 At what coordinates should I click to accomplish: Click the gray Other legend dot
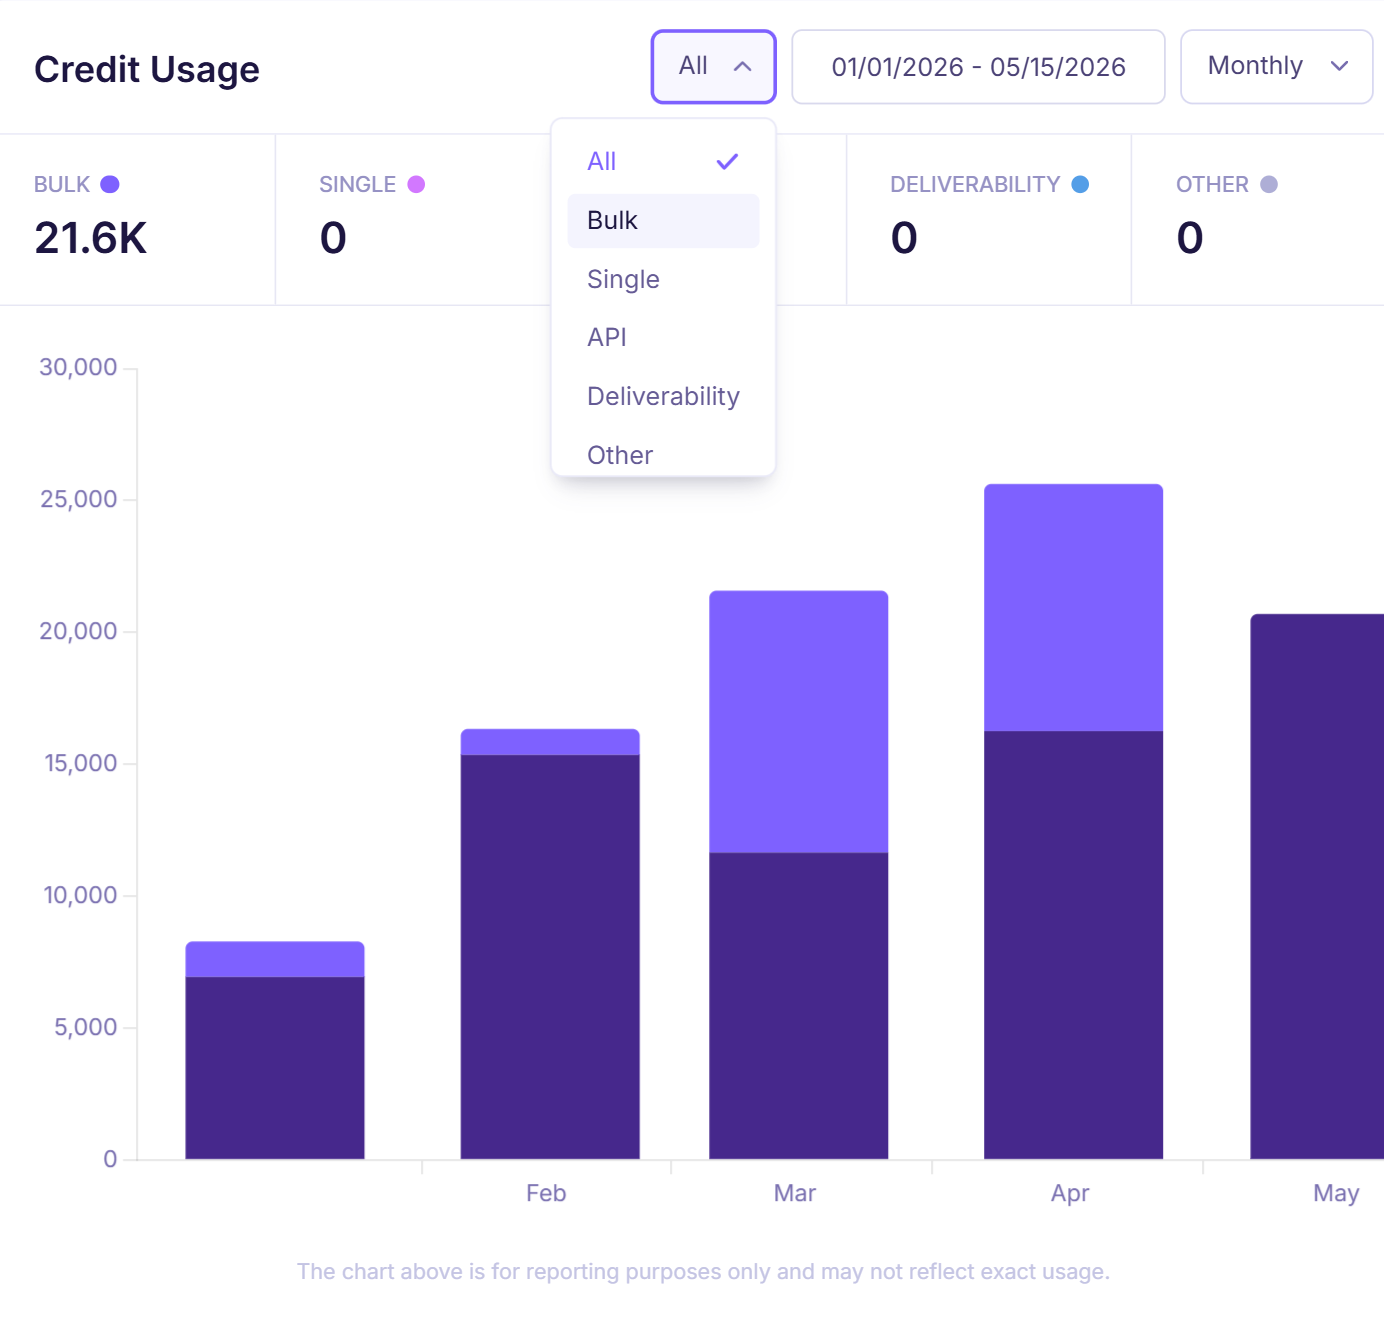tap(1269, 184)
